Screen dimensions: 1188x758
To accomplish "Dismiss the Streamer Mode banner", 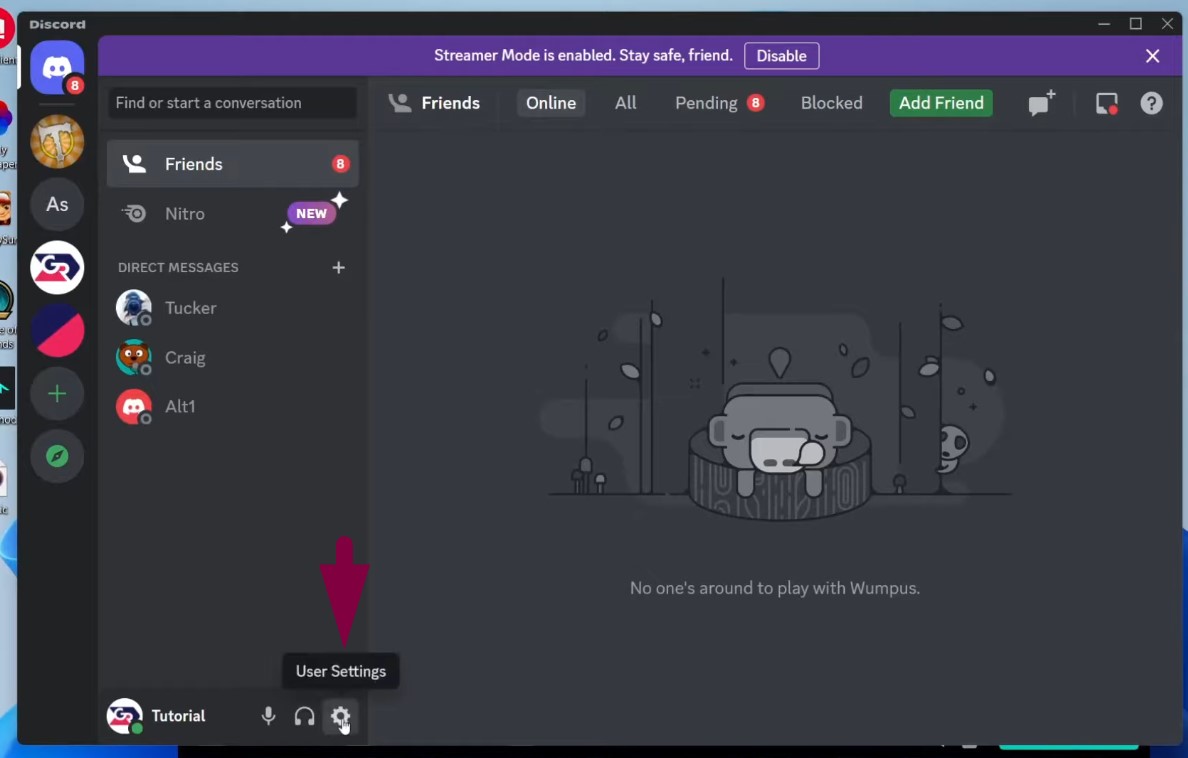I will coord(1152,56).
